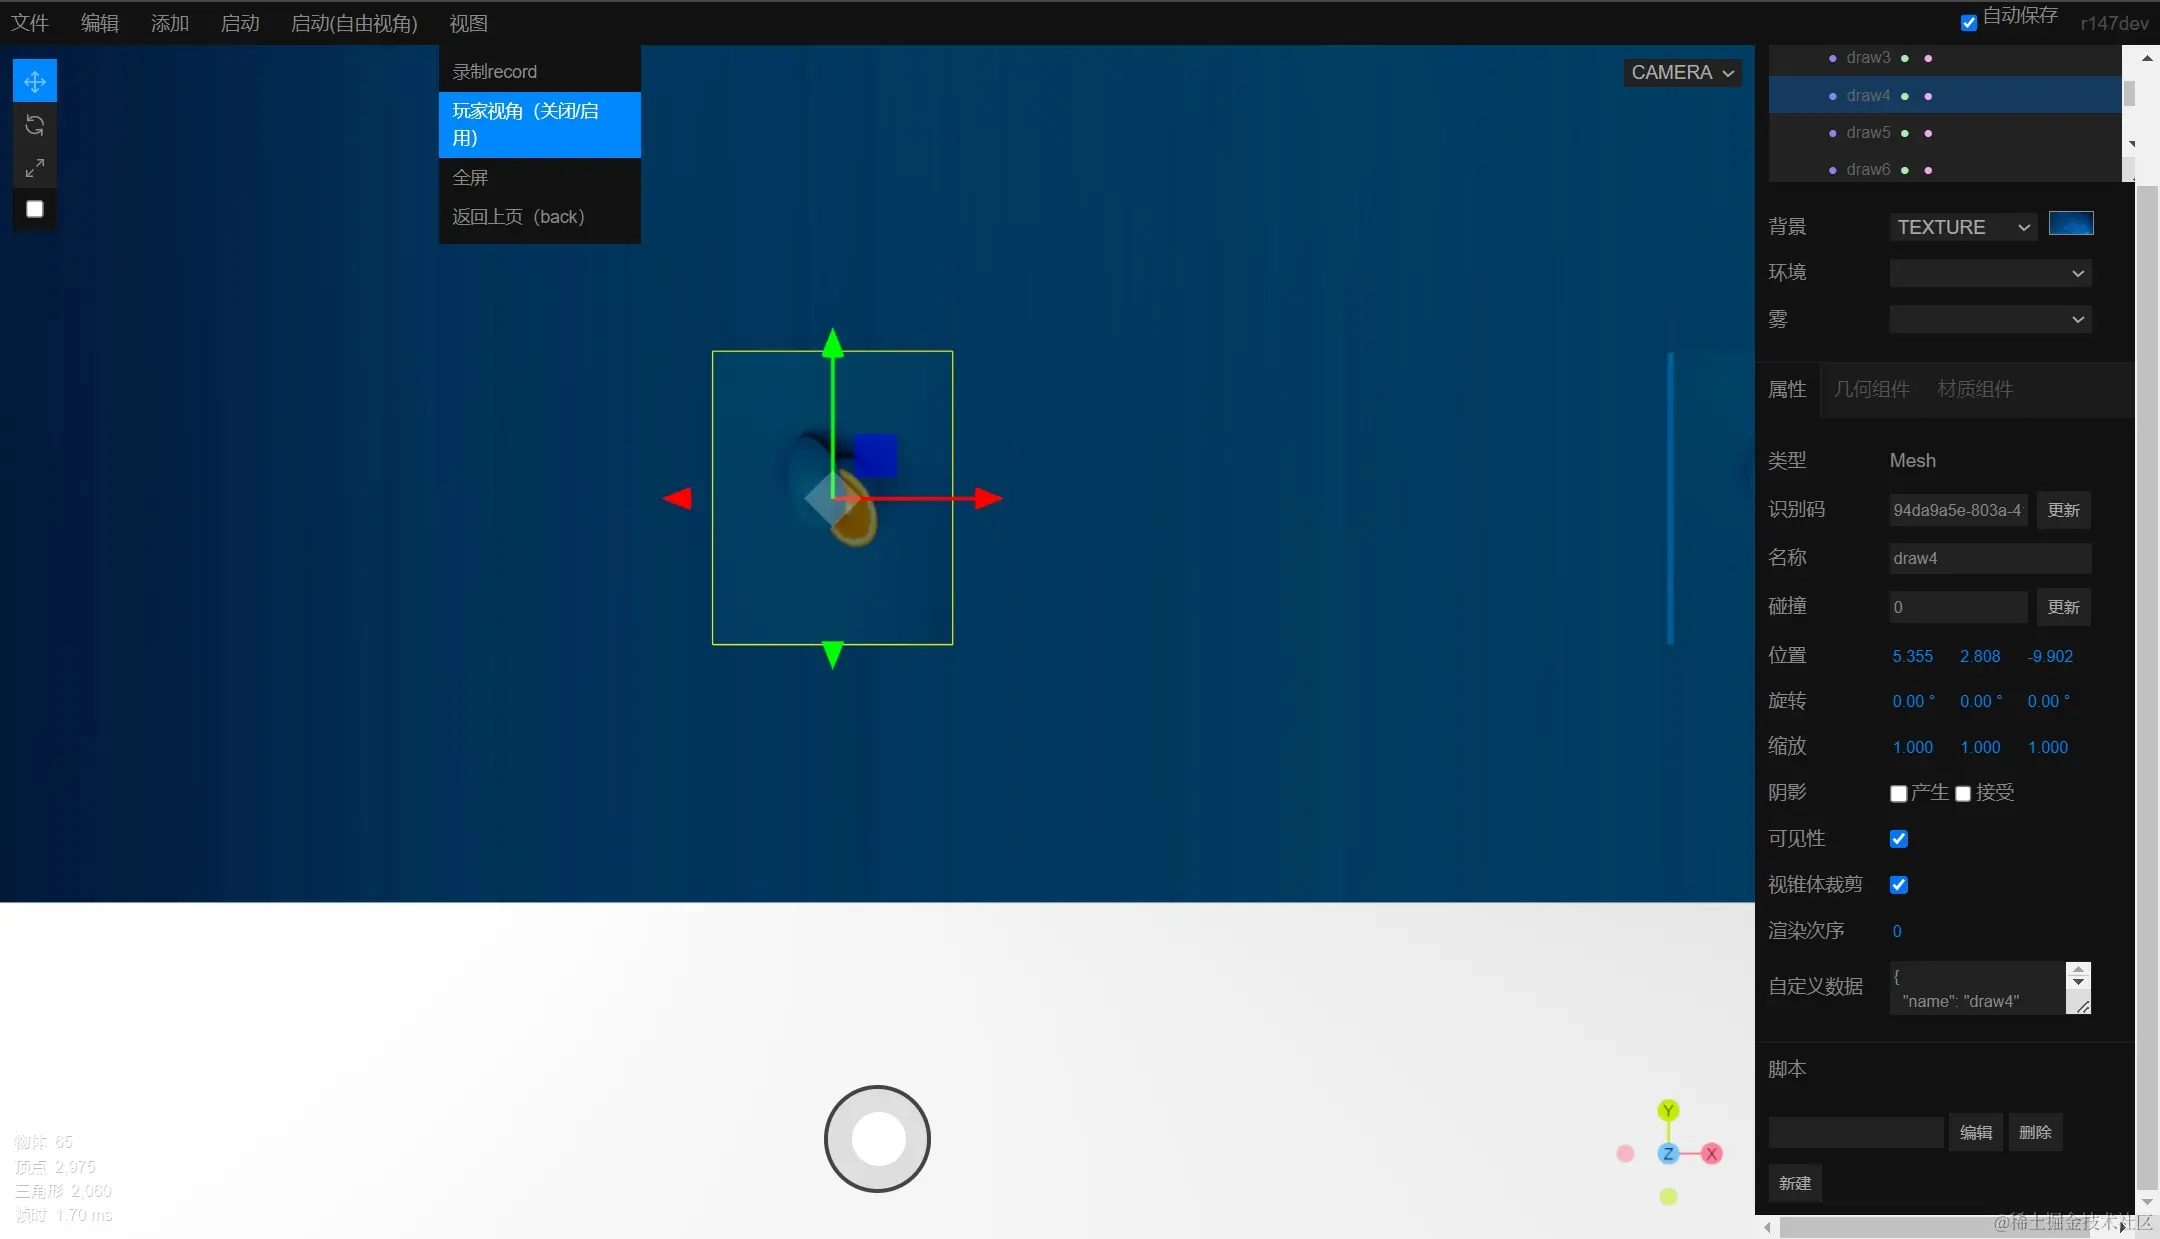The width and height of the screenshot is (2160, 1239).
Task: Select 全屏 from the view menu
Action: coord(470,178)
